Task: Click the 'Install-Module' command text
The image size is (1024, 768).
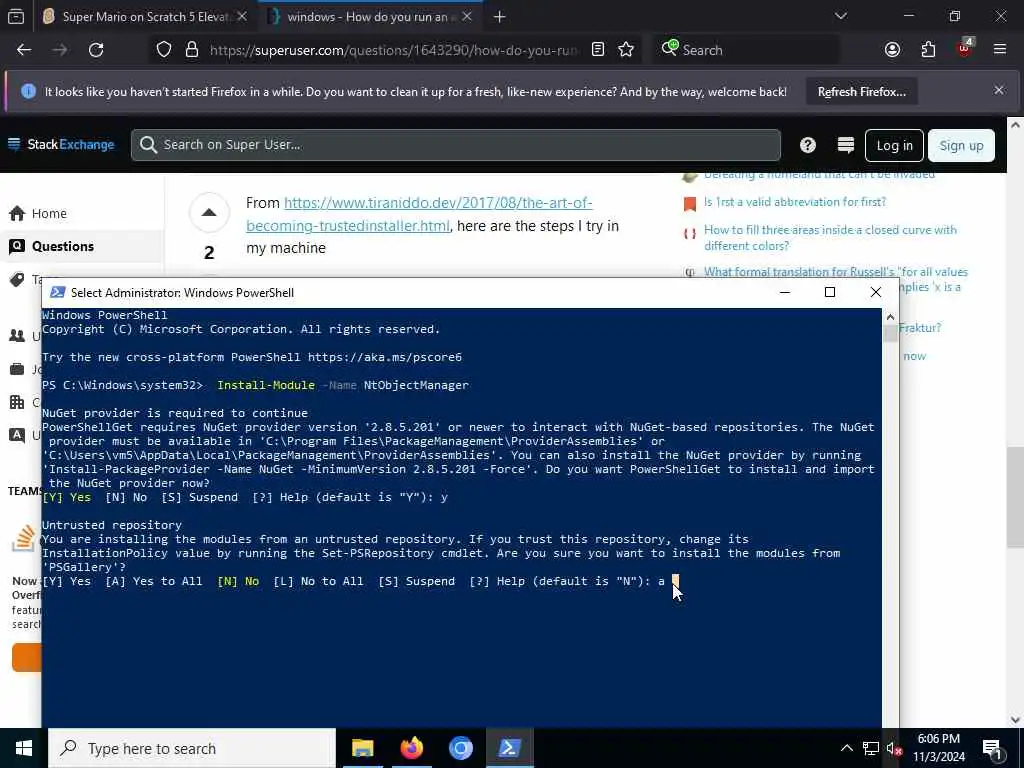Action: click(266, 385)
